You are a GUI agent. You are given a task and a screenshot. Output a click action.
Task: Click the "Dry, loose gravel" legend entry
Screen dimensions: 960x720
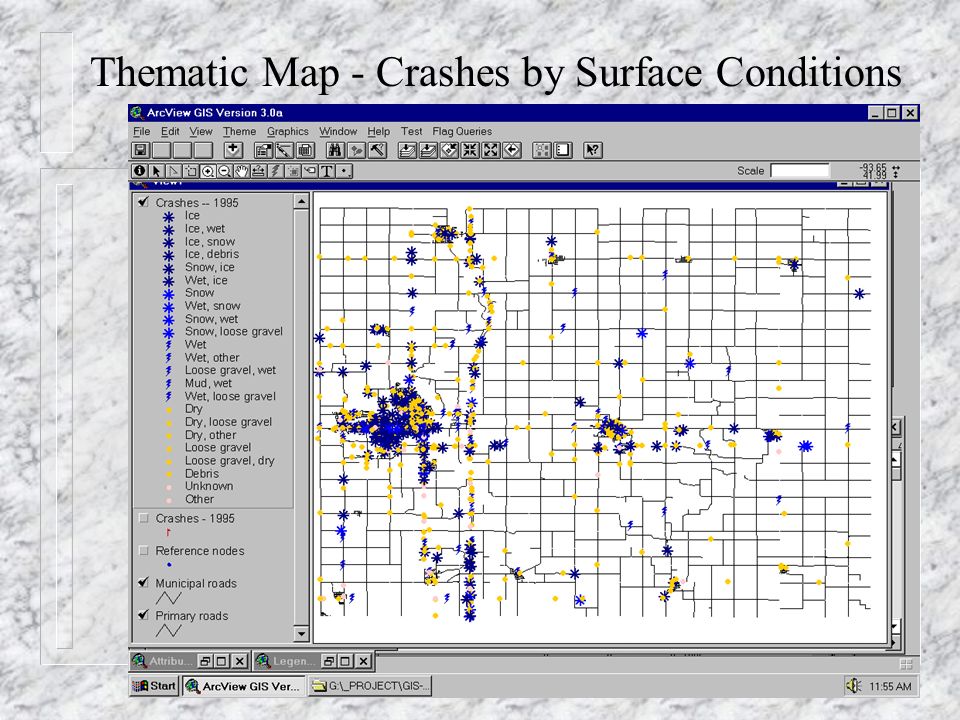click(228, 422)
